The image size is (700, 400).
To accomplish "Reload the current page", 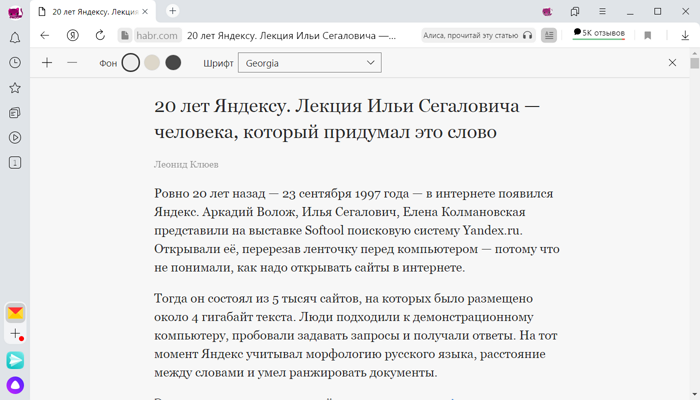I will (100, 35).
